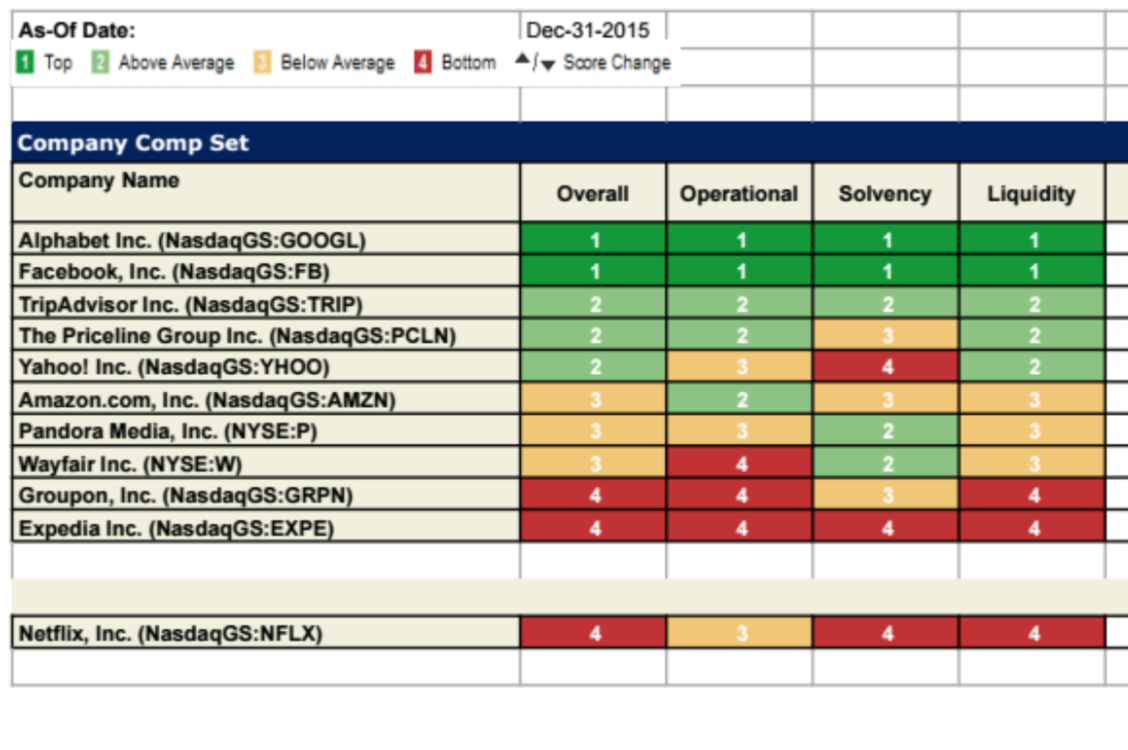Image resolution: width=1128 pixels, height=750 pixels.
Task: Select Amazon.com, Inc. (NasdaqGS:AMZN) row name
Action: click(x=265, y=399)
